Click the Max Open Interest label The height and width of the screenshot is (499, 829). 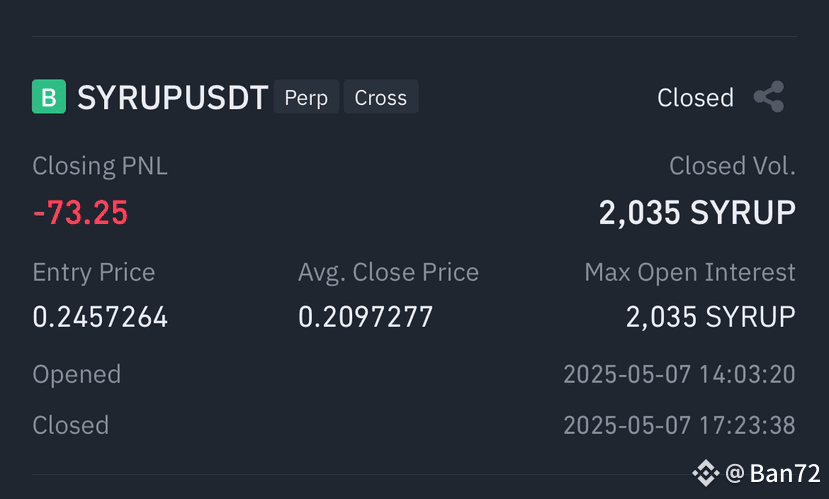click(x=690, y=273)
